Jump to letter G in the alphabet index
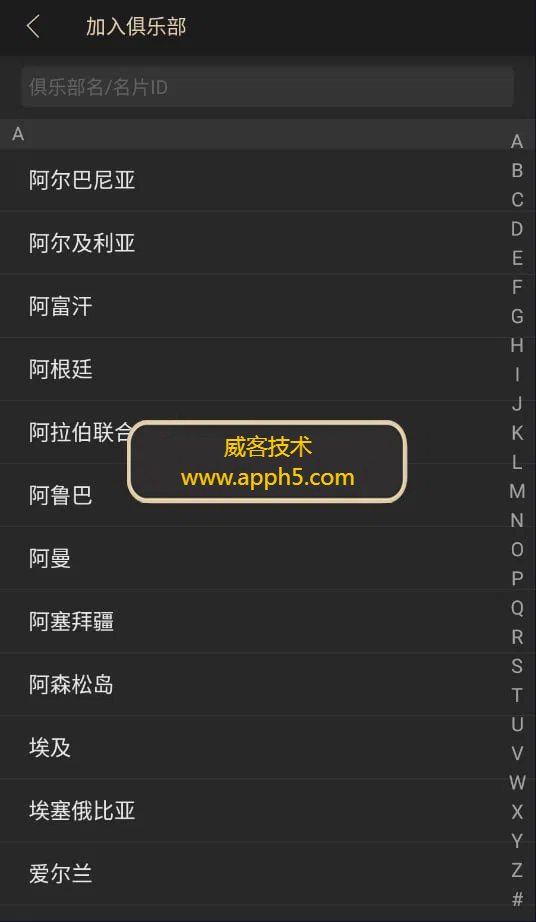Screen dimensions: 536x922 click(x=517, y=316)
